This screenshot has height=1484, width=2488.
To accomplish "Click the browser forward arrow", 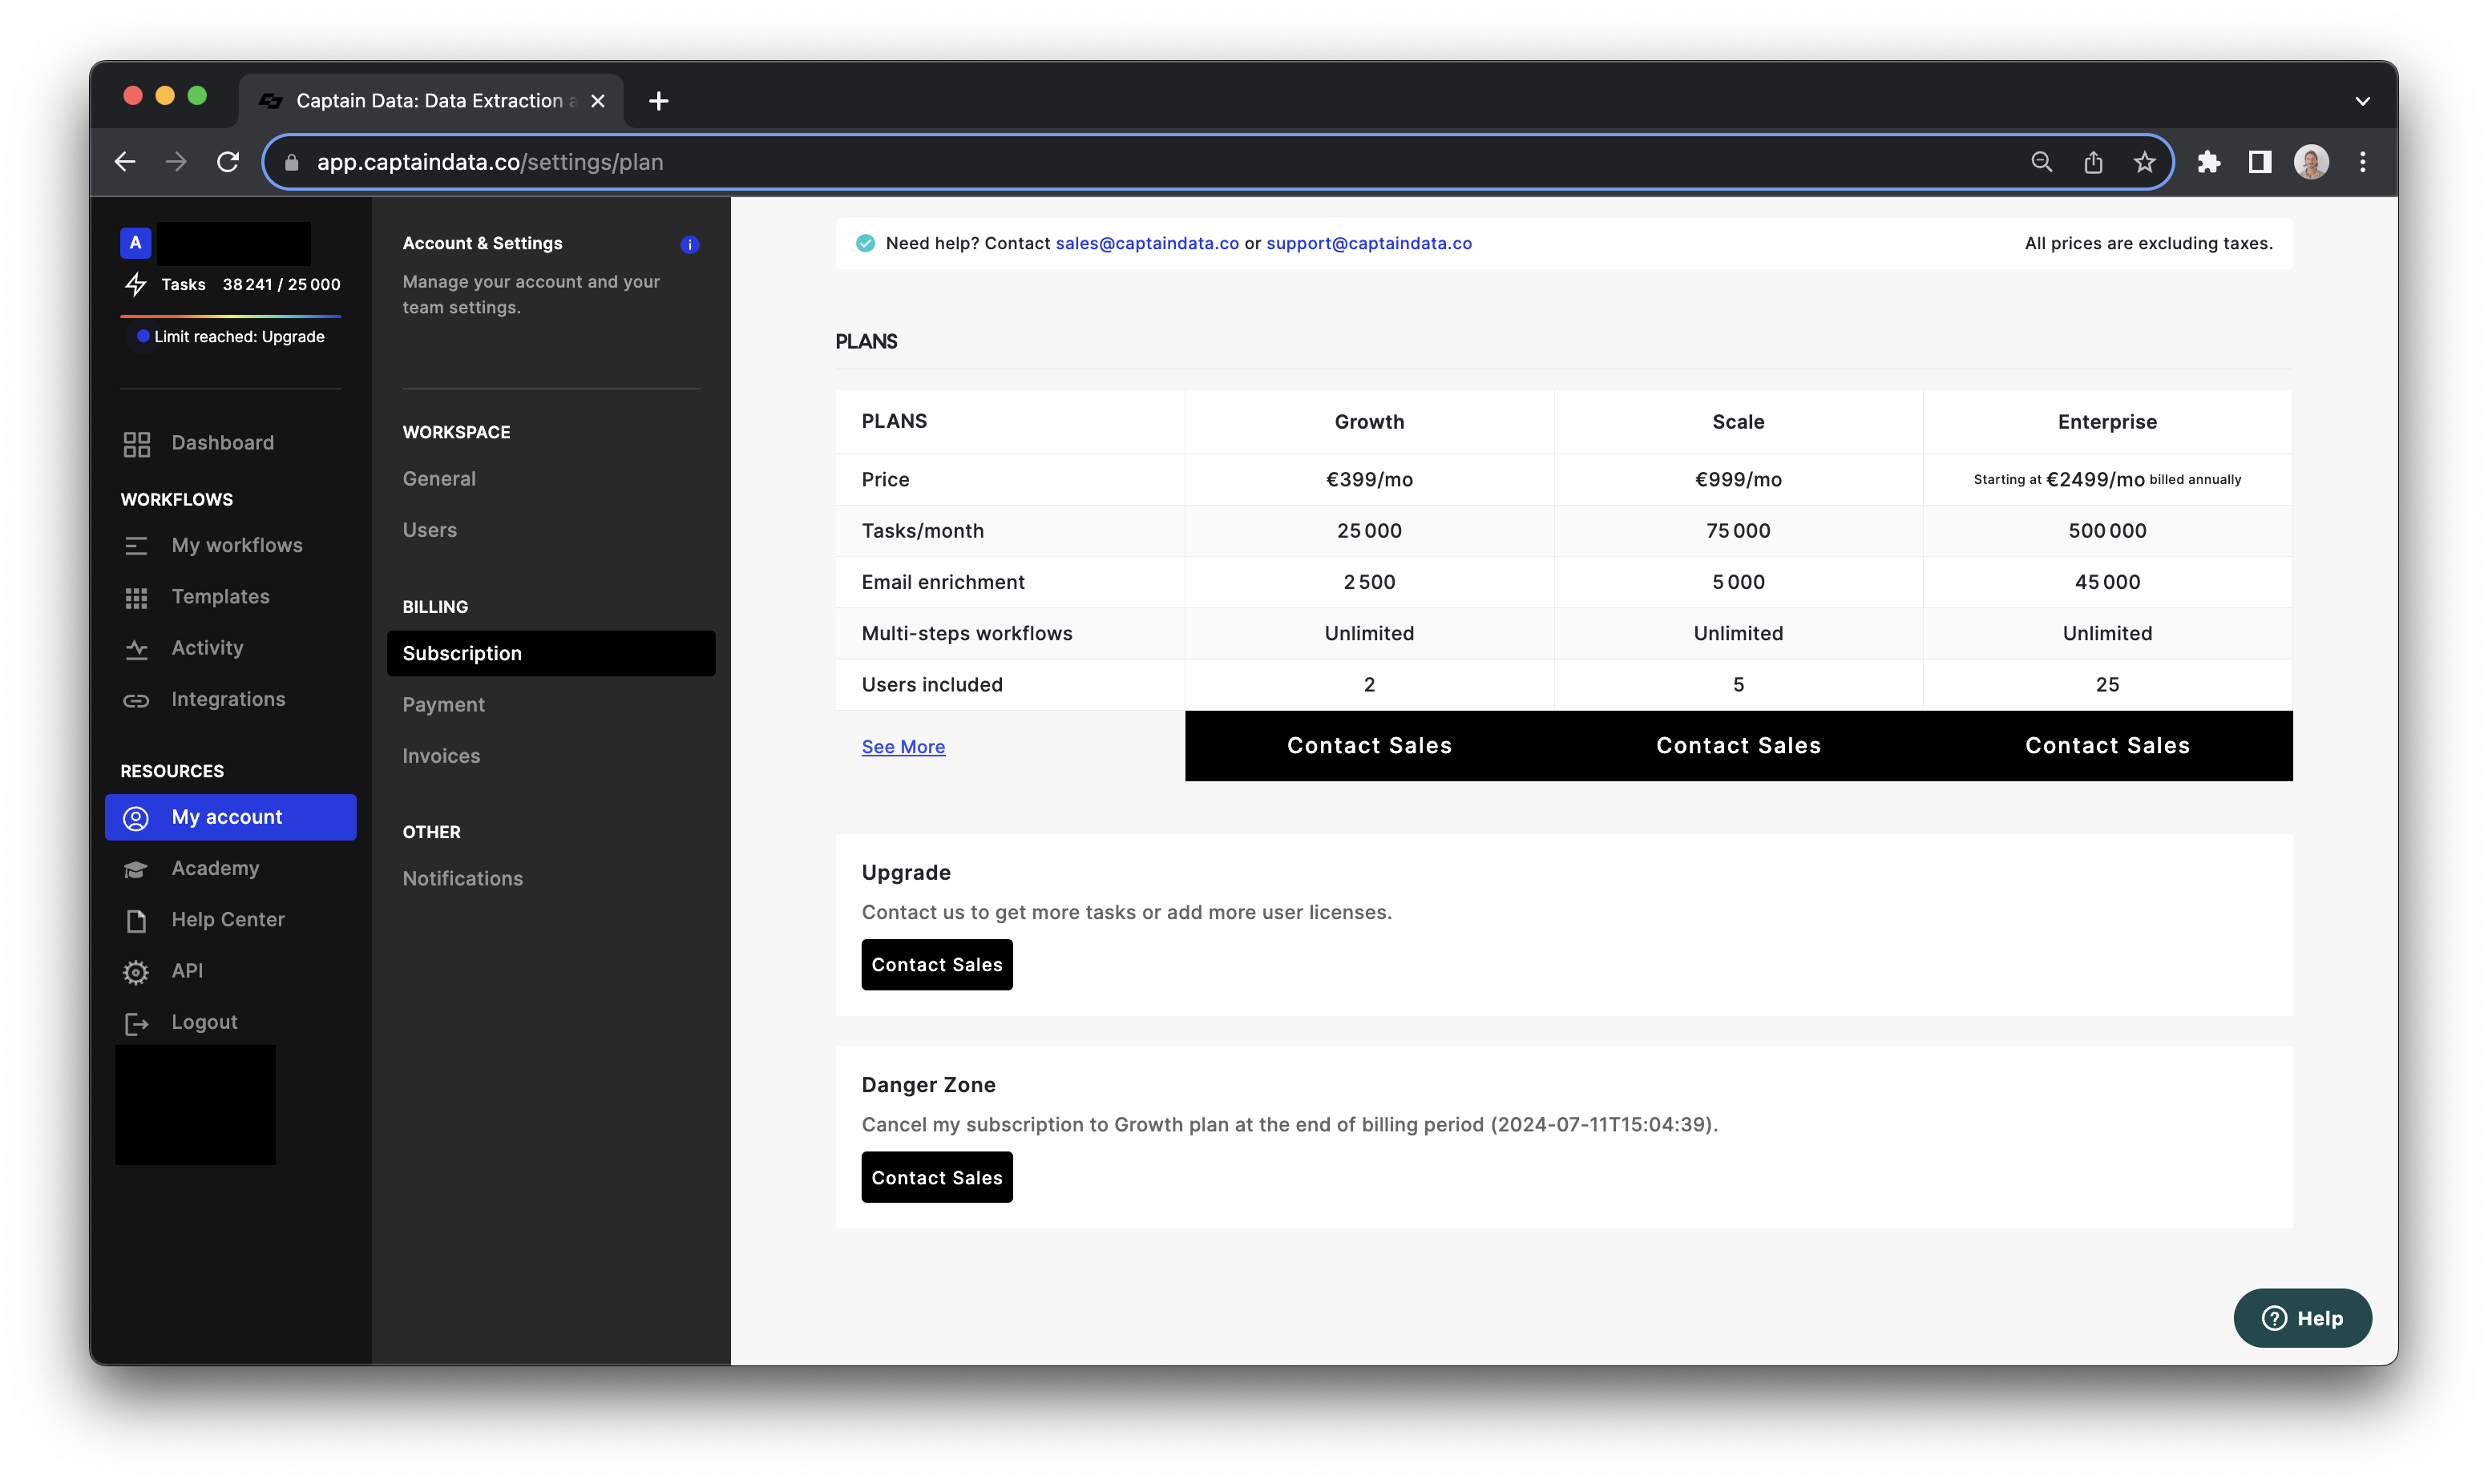I will coord(176,162).
